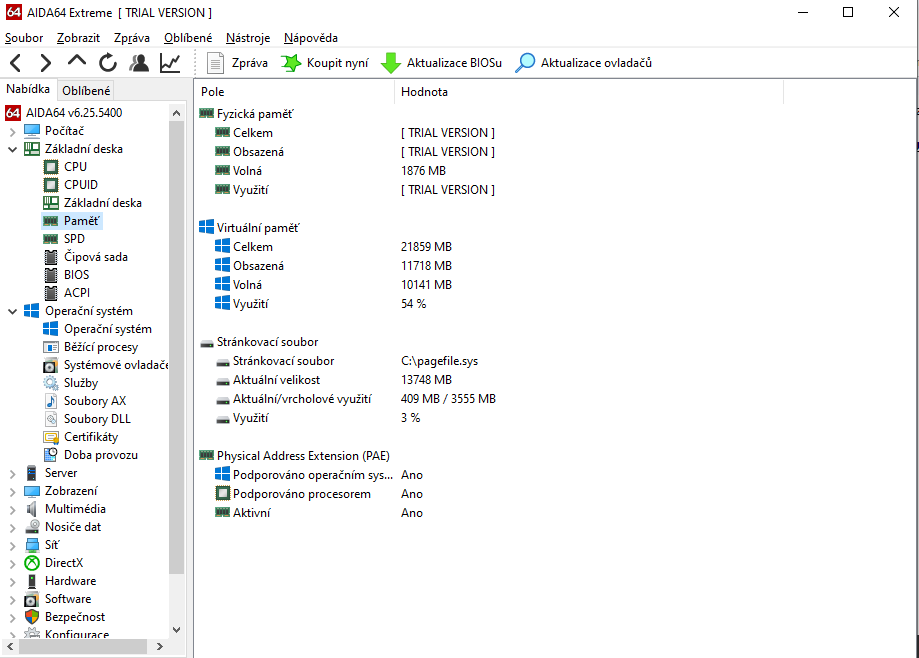Click the tree scrollbar up arrow
The width and height of the screenshot is (919, 658).
[x=176, y=113]
